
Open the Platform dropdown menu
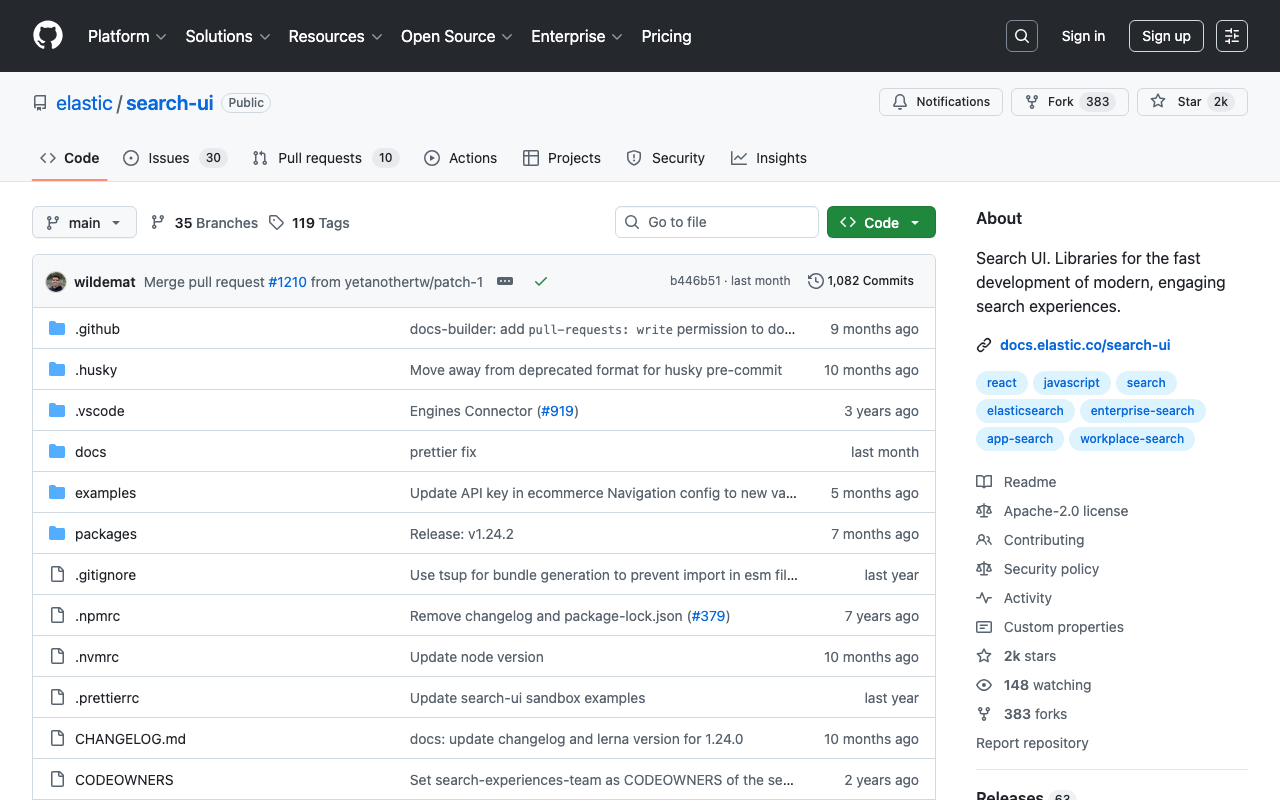pos(127,36)
